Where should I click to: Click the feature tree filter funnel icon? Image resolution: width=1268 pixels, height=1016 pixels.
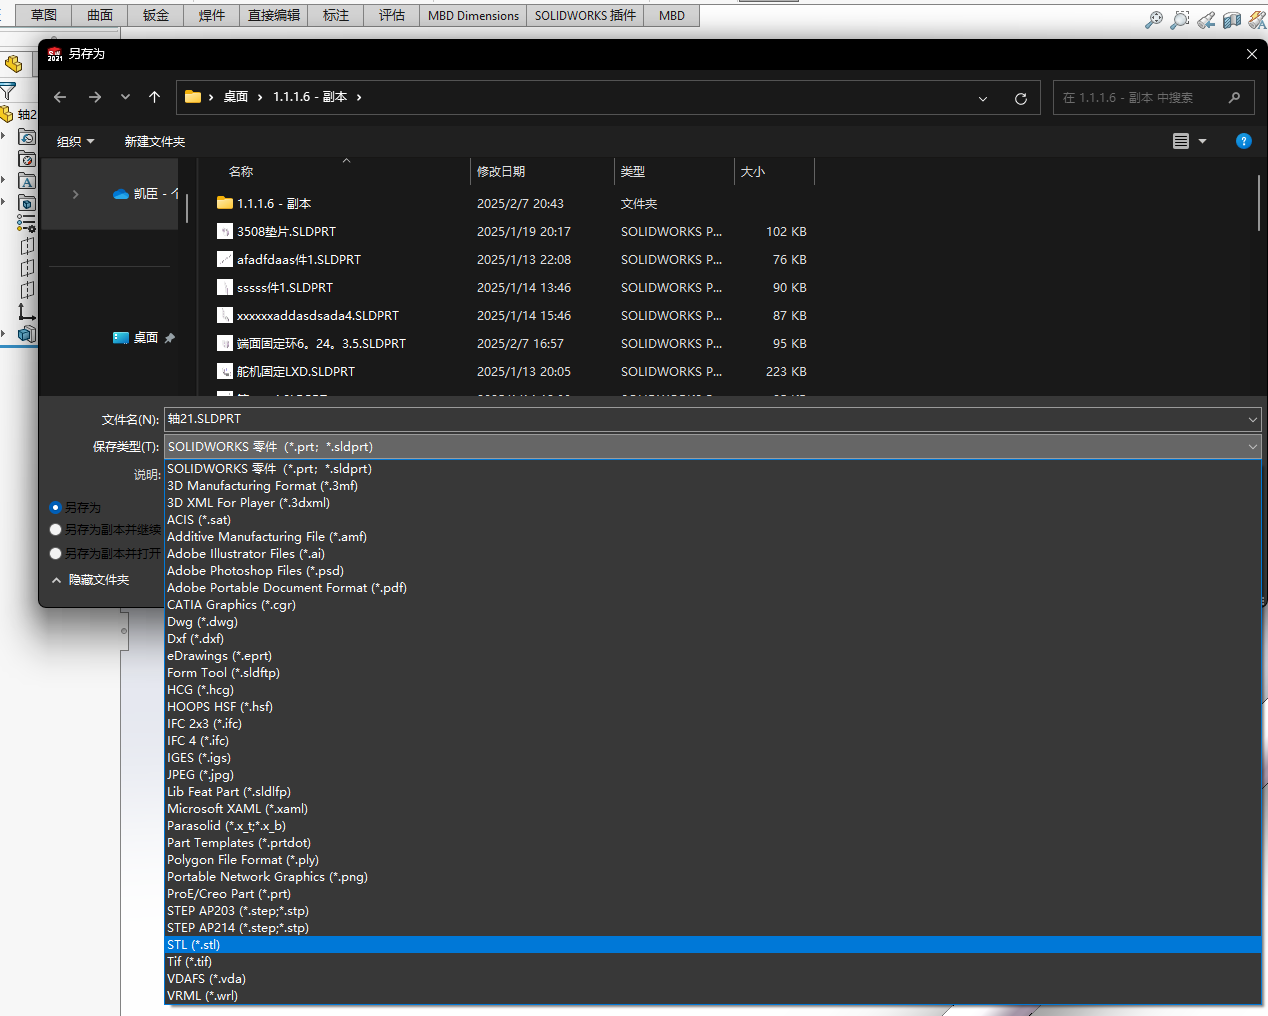pyautogui.click(x=8, y=91)
